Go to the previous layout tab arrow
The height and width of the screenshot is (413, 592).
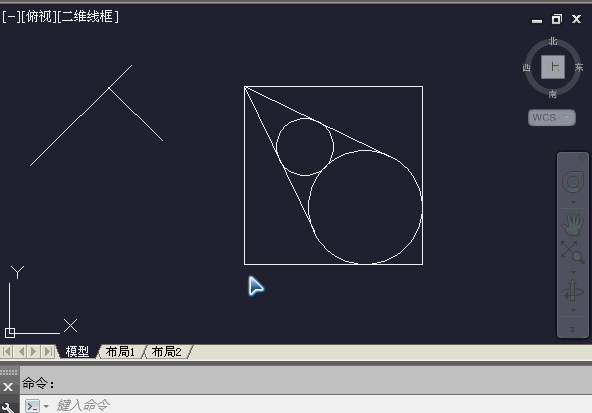tap(21, 352)
